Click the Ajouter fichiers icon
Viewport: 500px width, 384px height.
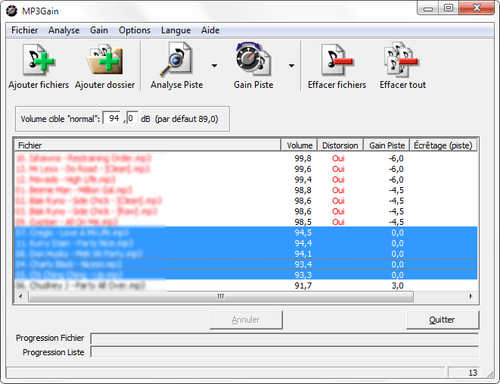point(39,60)
